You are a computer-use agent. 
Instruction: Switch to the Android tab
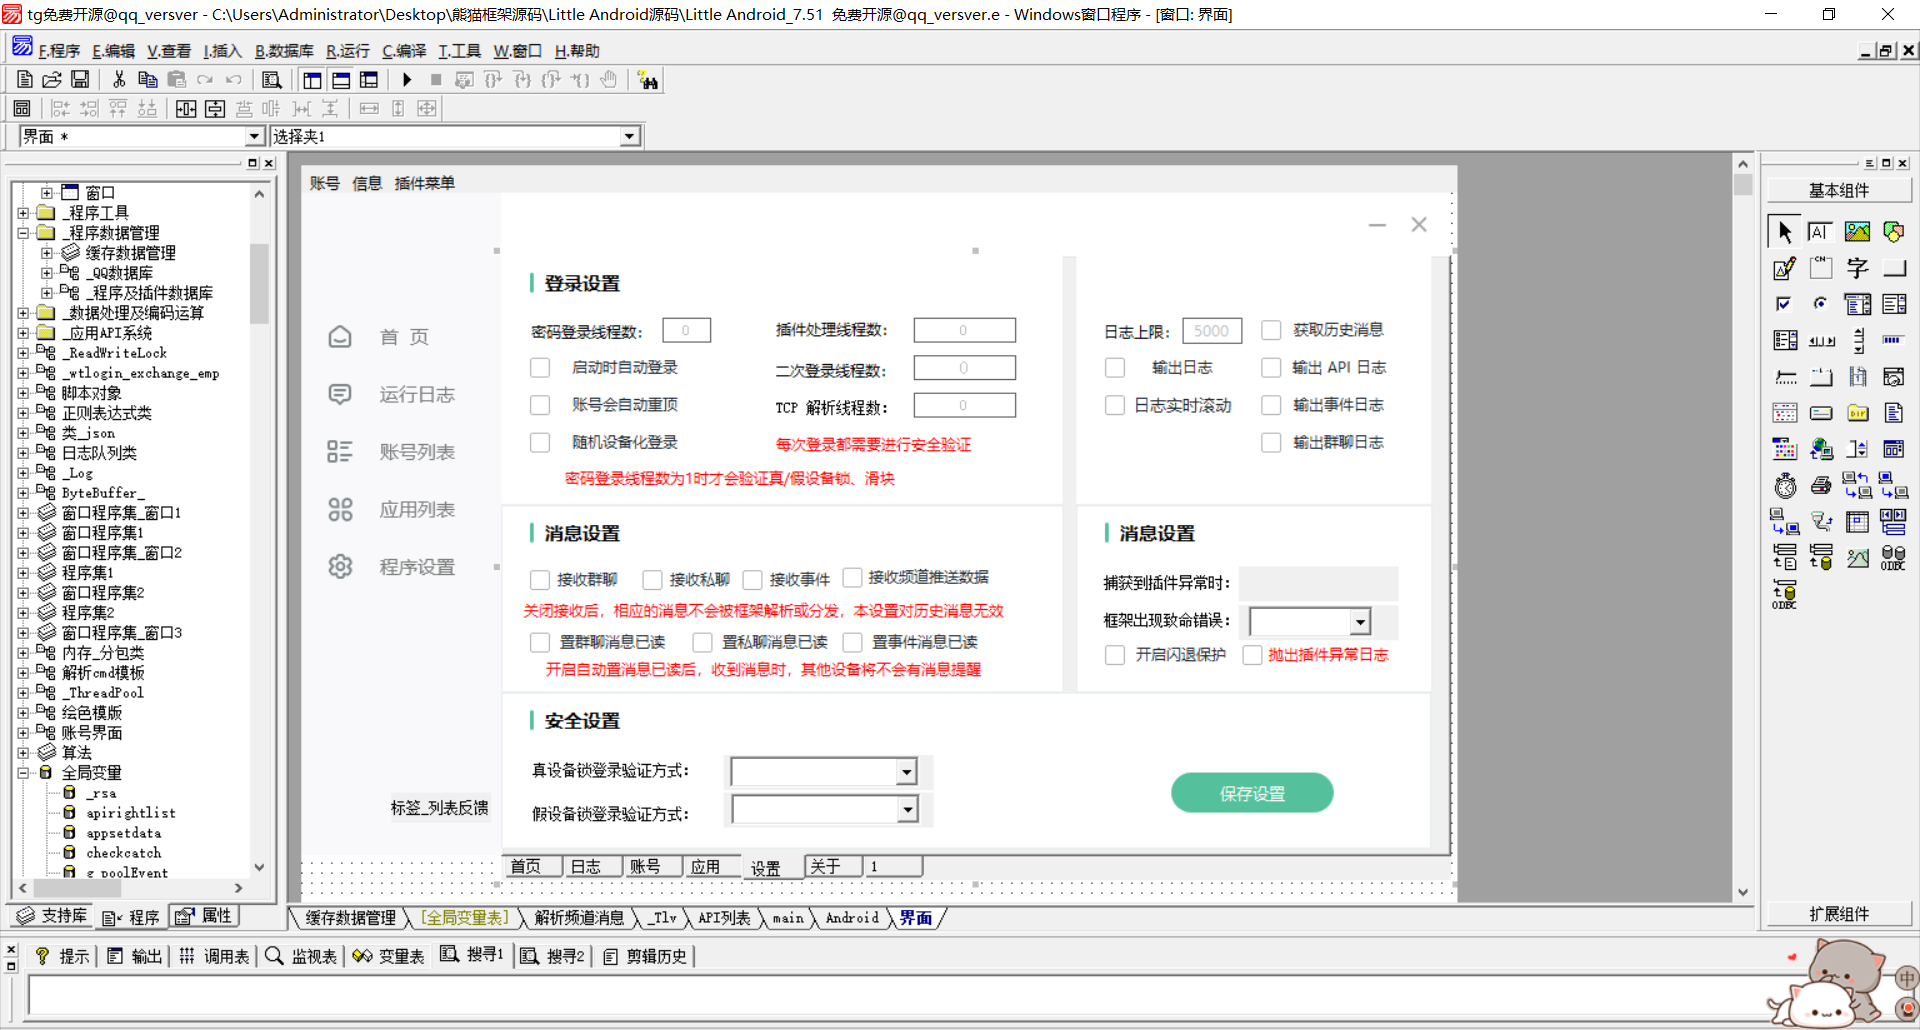pyautogui.click(x=852, y=918)
